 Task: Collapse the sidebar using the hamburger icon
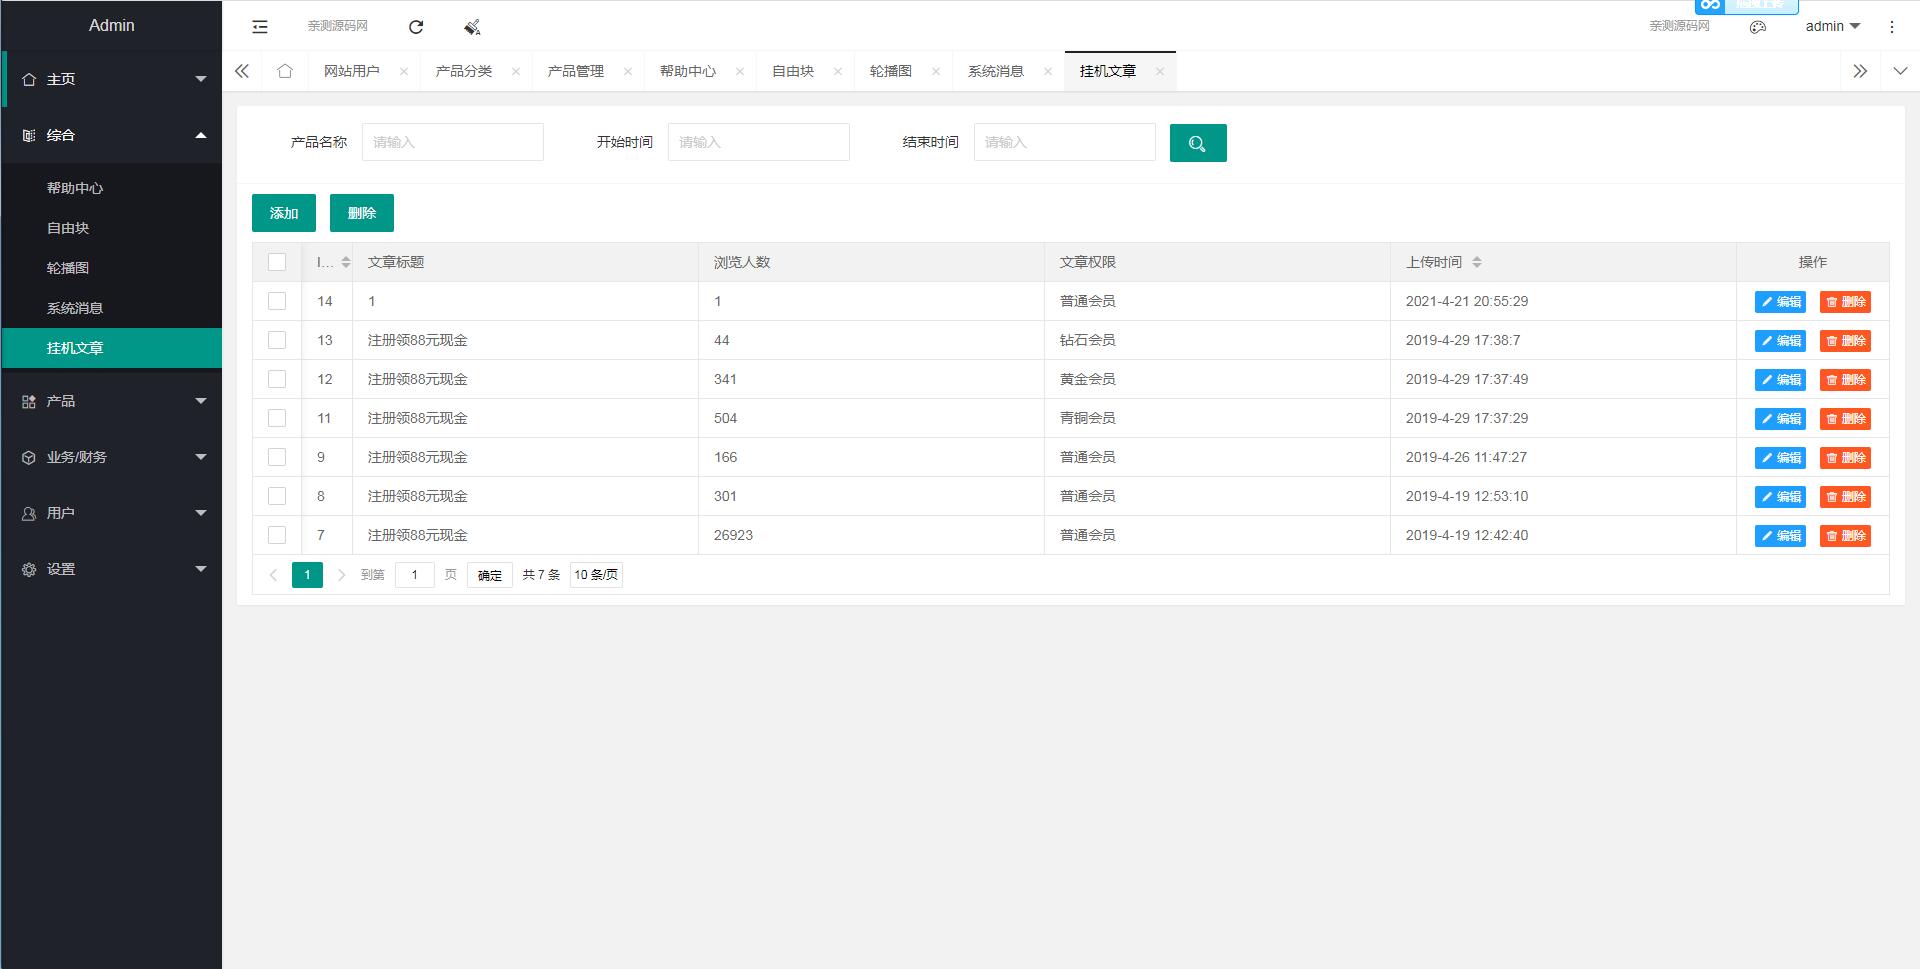pyautogui.click(x=259, y=27)
